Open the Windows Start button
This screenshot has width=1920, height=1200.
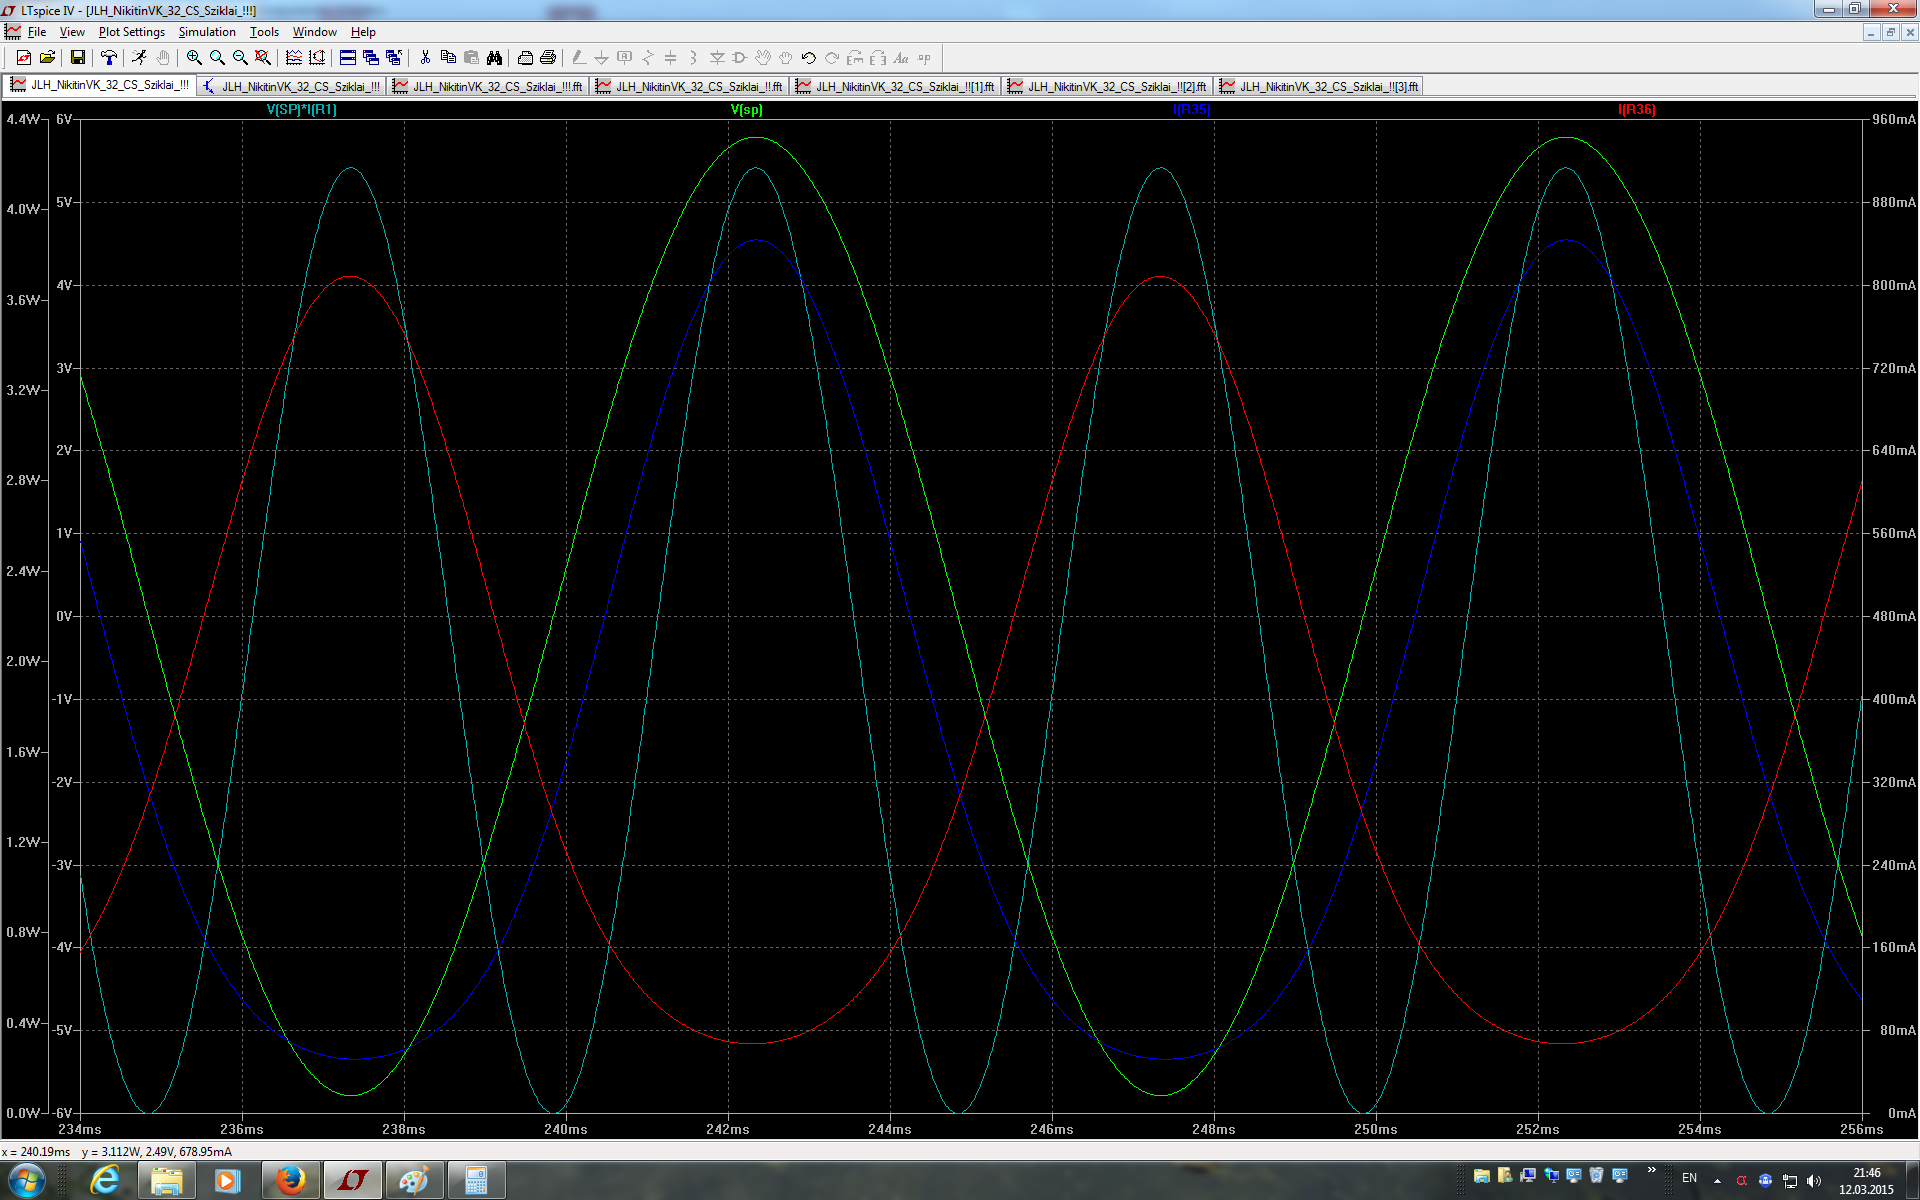(27, 1181)
